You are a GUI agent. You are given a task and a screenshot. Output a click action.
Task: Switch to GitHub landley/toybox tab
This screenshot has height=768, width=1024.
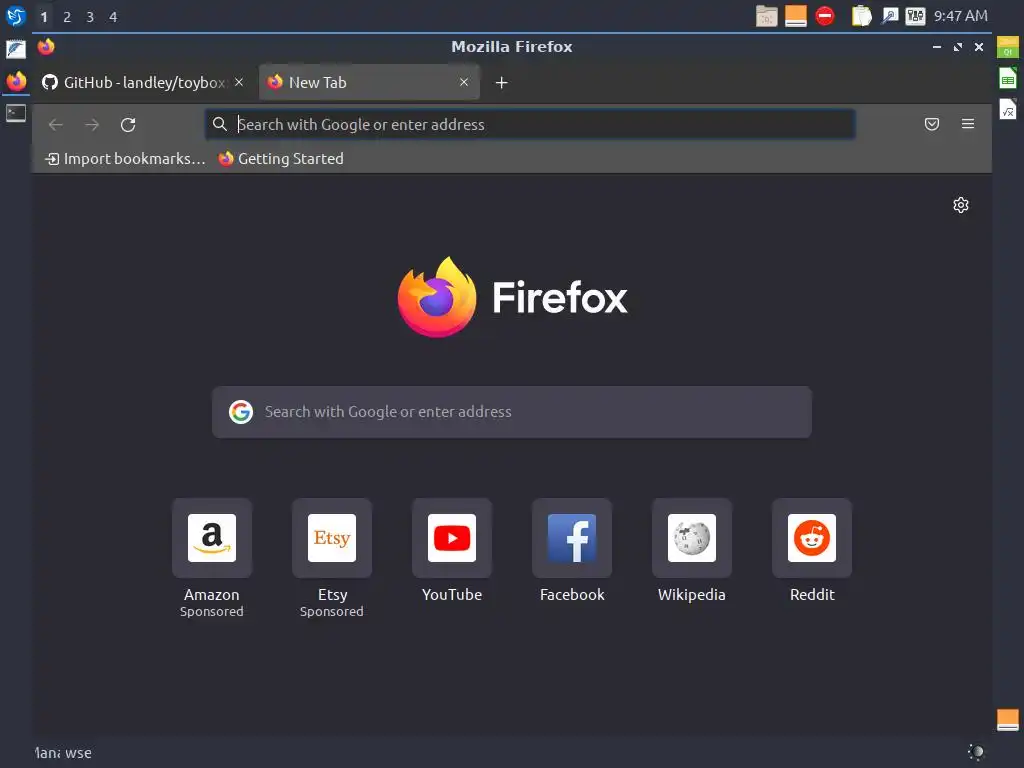click(x=143, y=82)
